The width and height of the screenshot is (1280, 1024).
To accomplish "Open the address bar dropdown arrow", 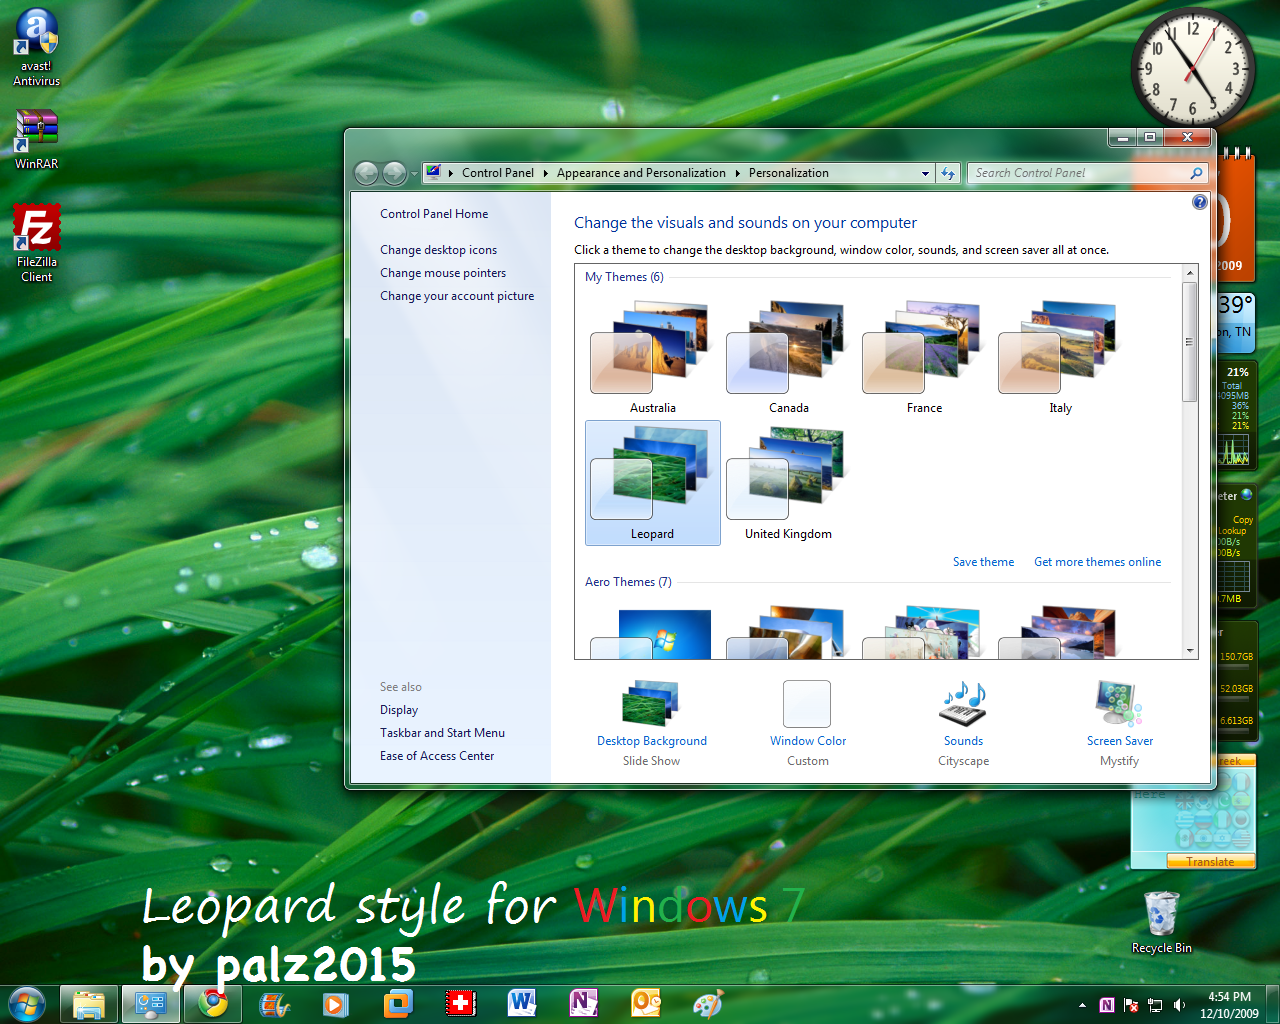I will (x=924, y=173).
